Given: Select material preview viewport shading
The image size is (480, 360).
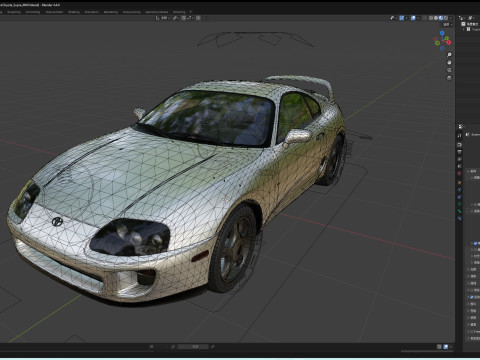Looking at the screenshot, I should pos(441,18).
